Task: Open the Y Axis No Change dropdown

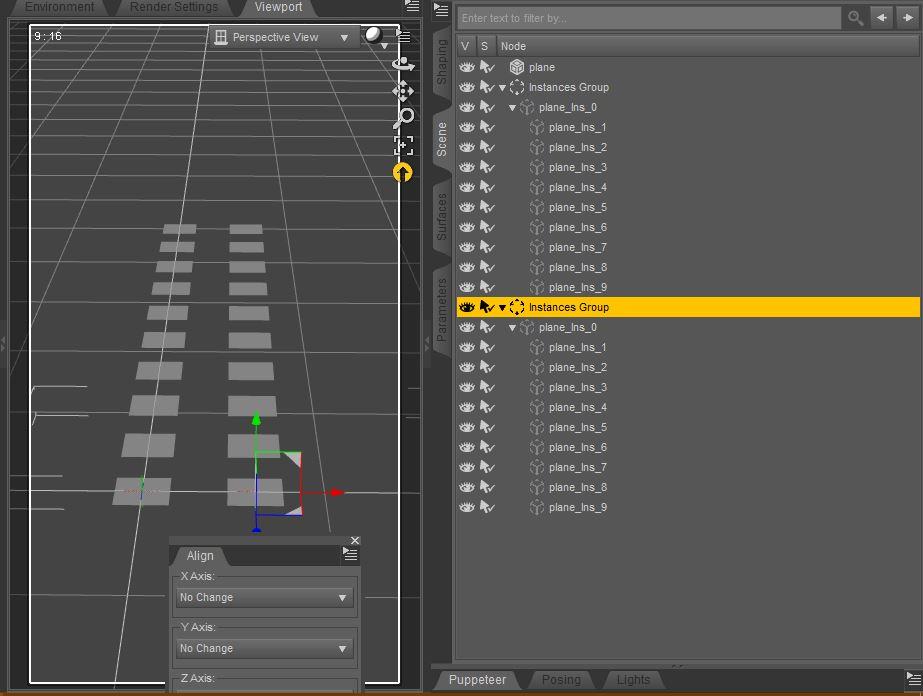Action: pyautogui.click(x=264, y=648)
